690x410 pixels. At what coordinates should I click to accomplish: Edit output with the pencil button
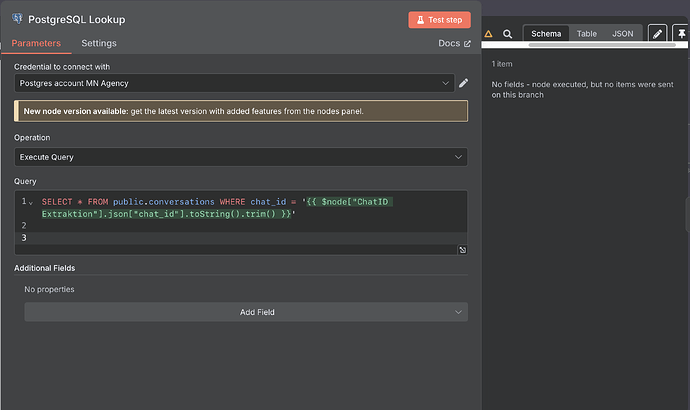point(657,33)
